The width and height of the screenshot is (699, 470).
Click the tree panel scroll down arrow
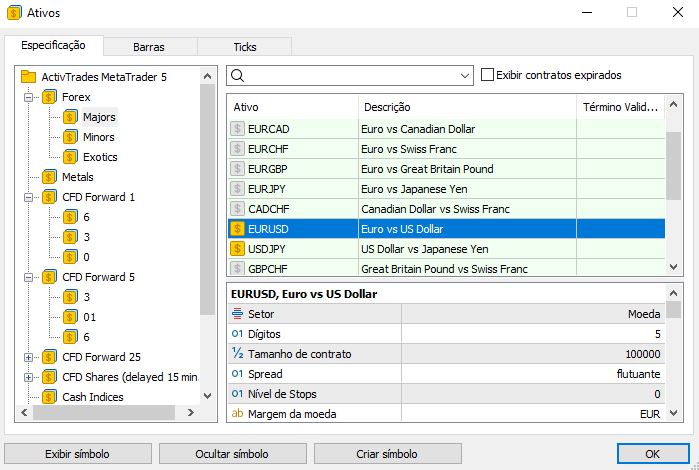click(207, 396)
